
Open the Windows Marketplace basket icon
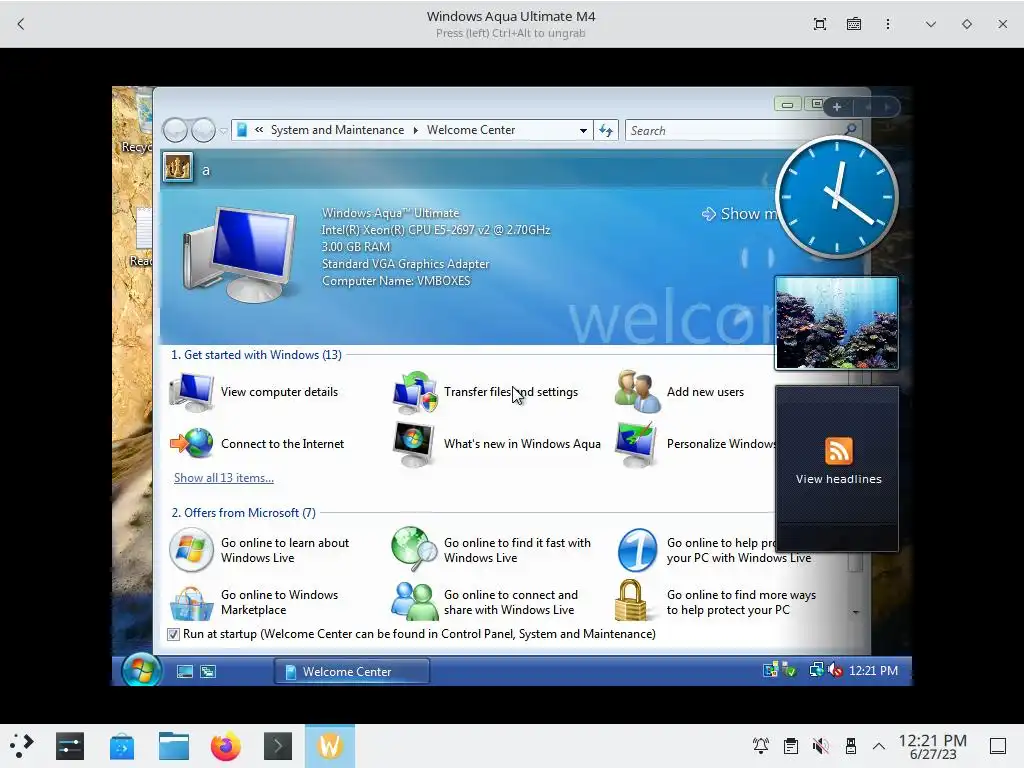pos(191,602)
